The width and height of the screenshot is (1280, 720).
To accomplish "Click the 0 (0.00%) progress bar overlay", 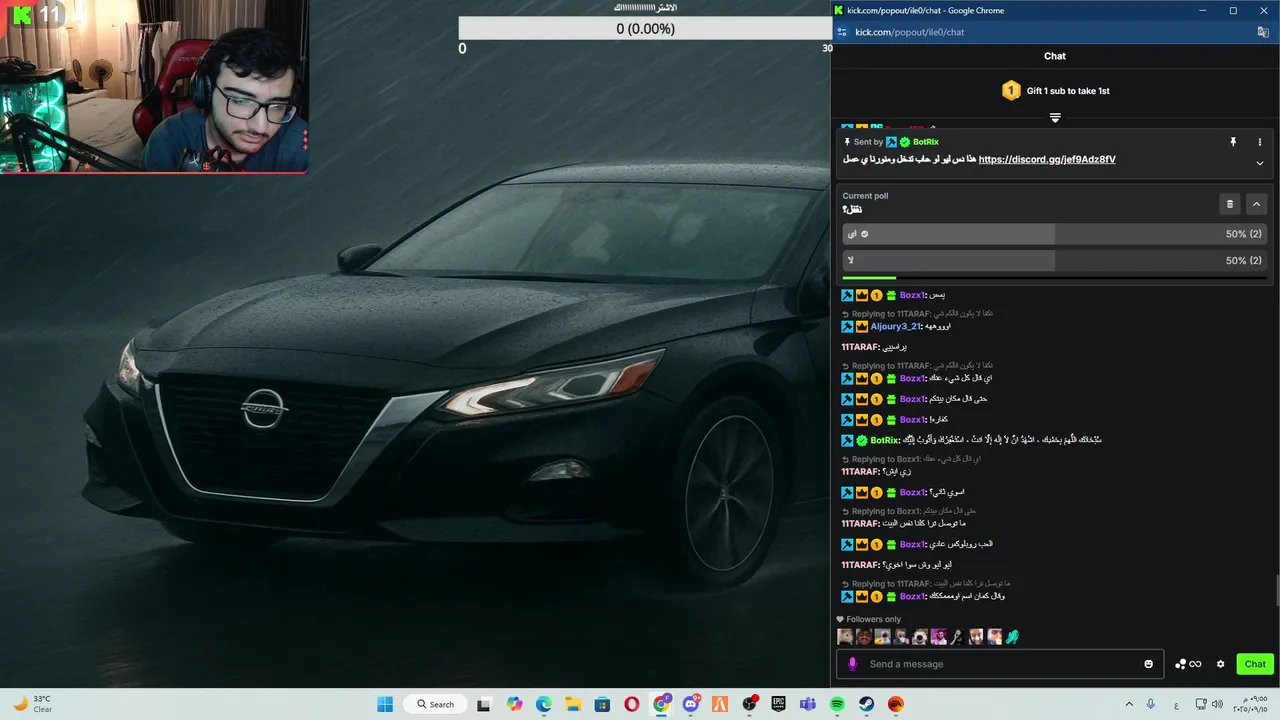I will click(x=645, y=29).
